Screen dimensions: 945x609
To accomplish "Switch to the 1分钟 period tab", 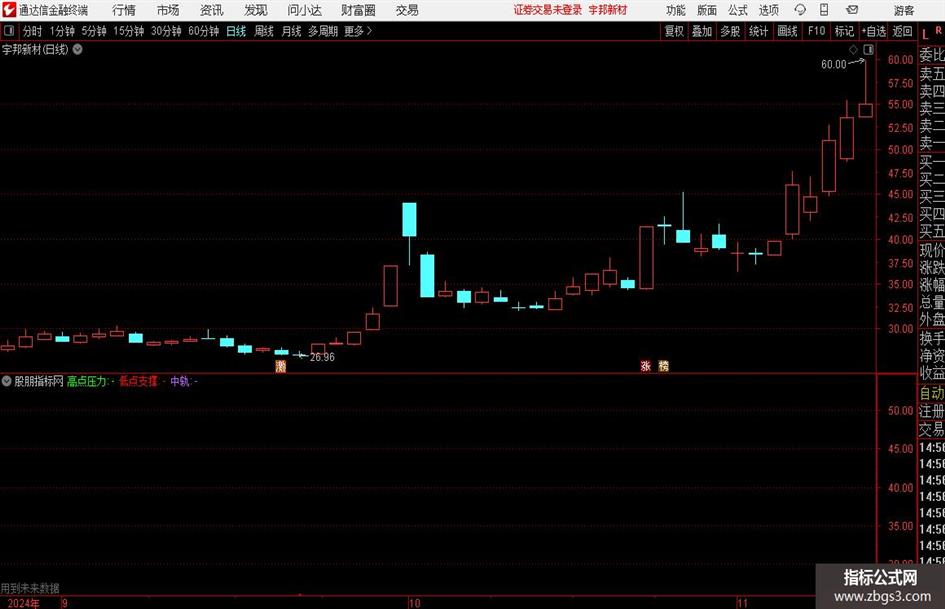I will [x=61, y=31].
